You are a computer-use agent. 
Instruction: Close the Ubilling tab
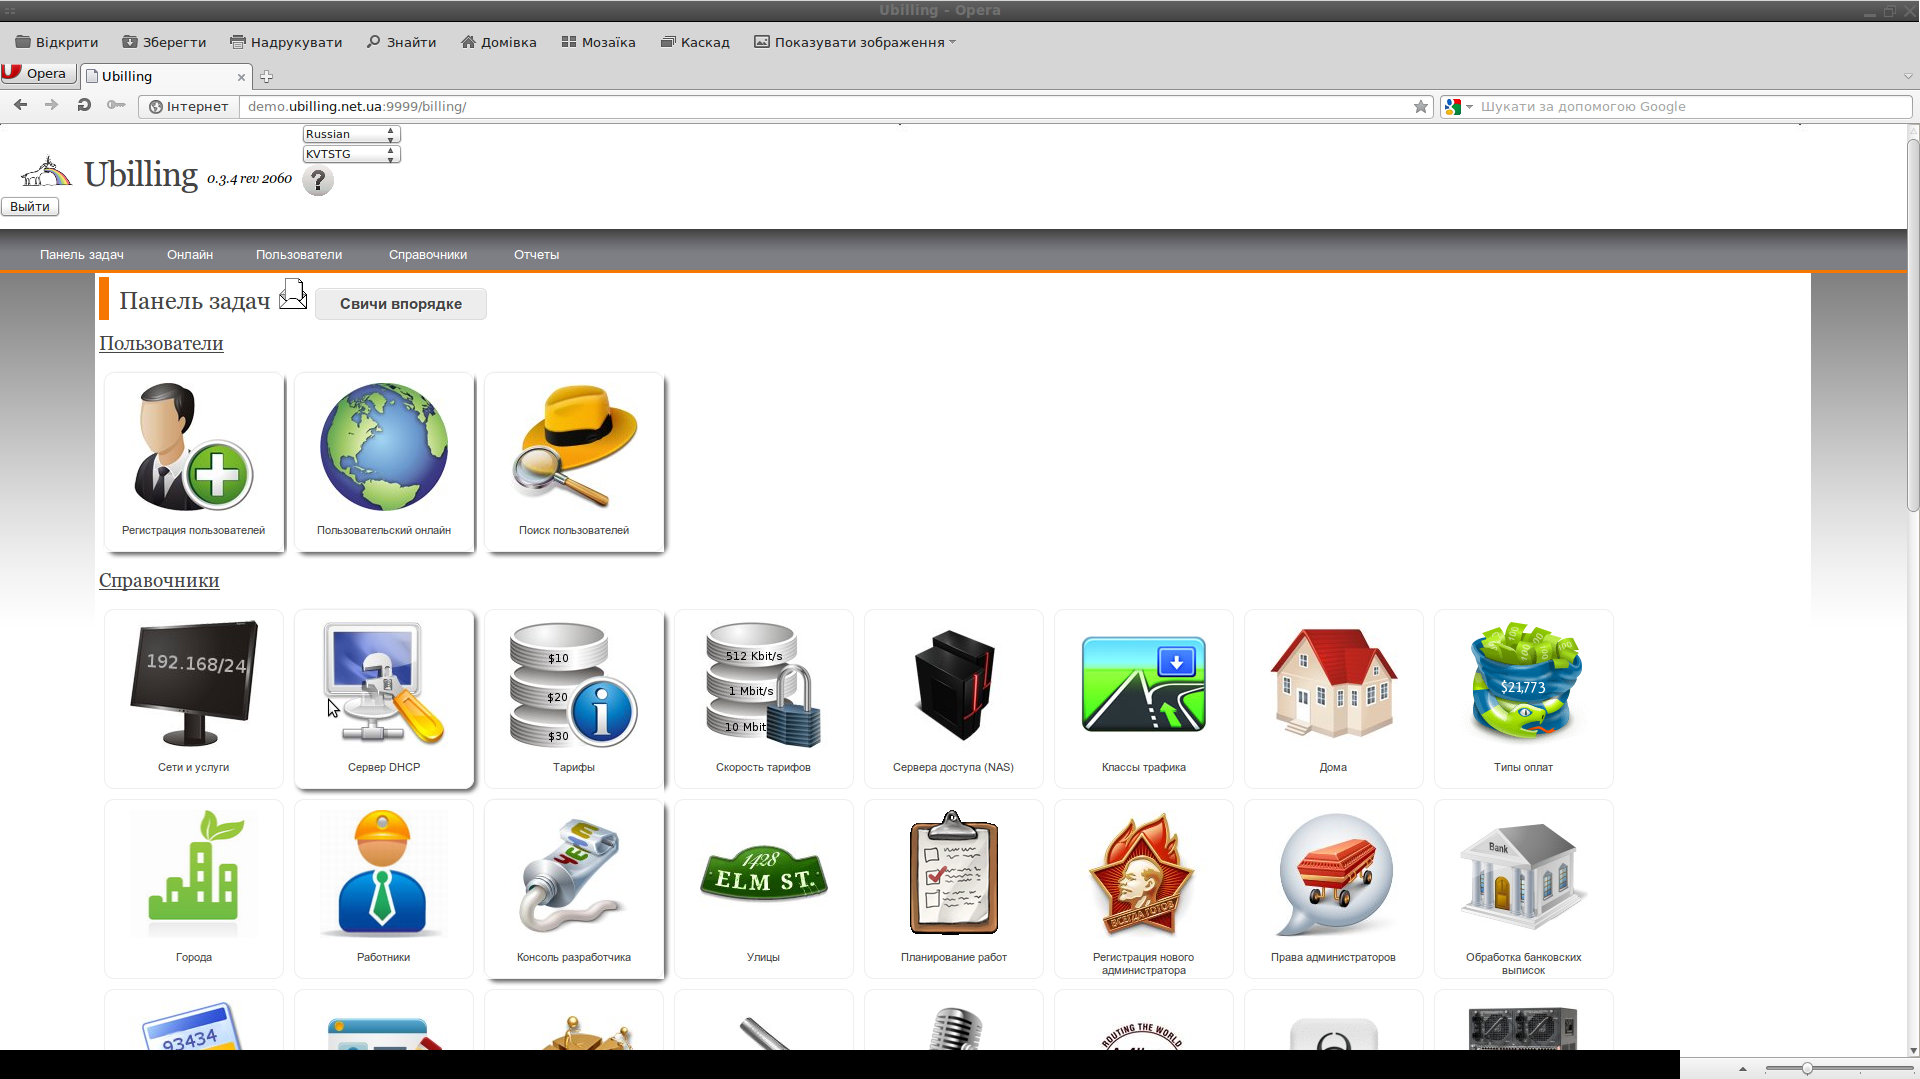[x=241, y=77]
